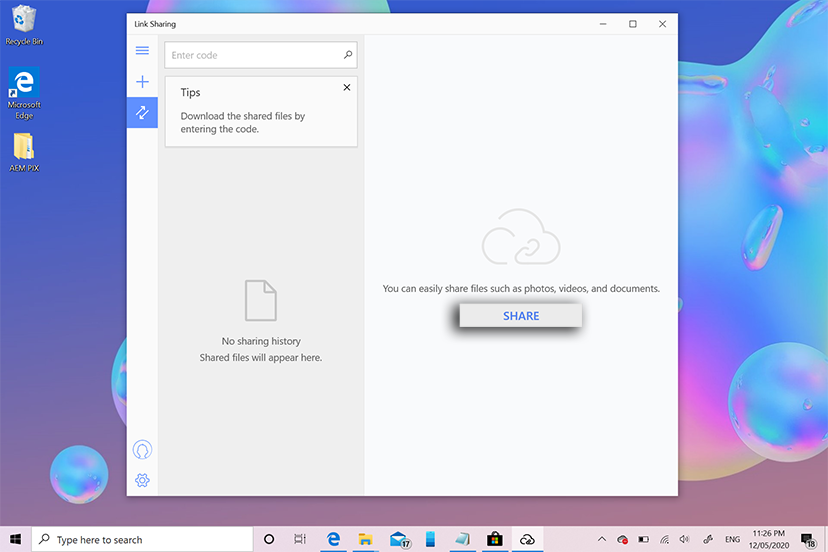Click the taskbar search box
This screenshot has height=552, width=828.
tap(142, 539)
